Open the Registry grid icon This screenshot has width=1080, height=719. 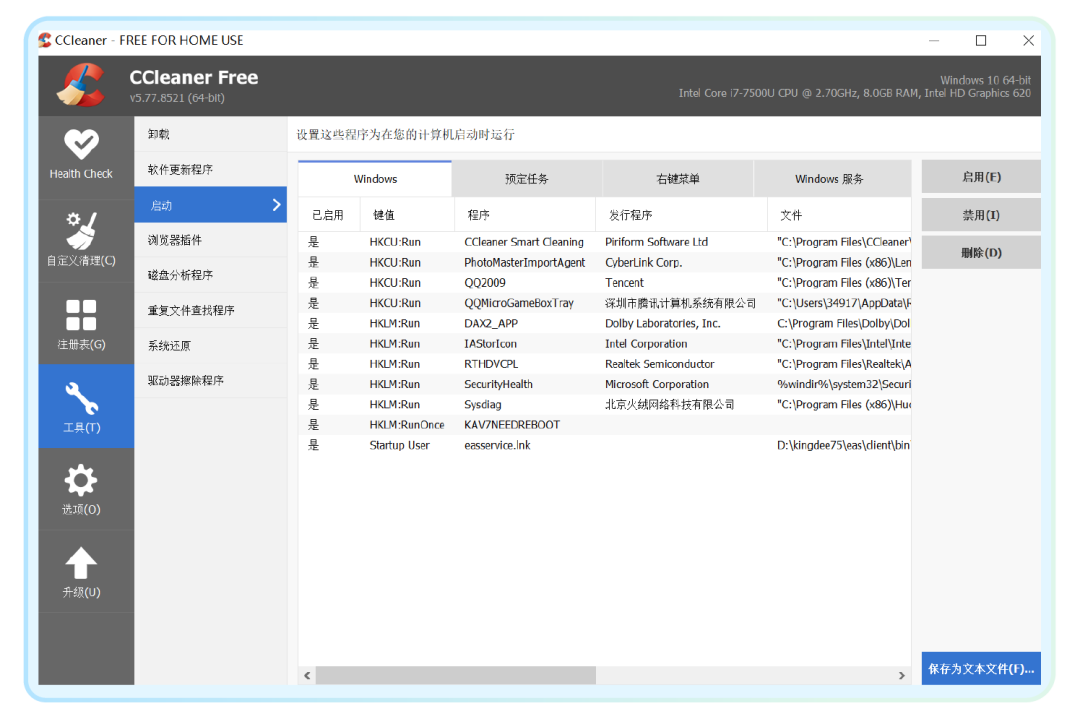pyautogui.click(x=81, y=315)
